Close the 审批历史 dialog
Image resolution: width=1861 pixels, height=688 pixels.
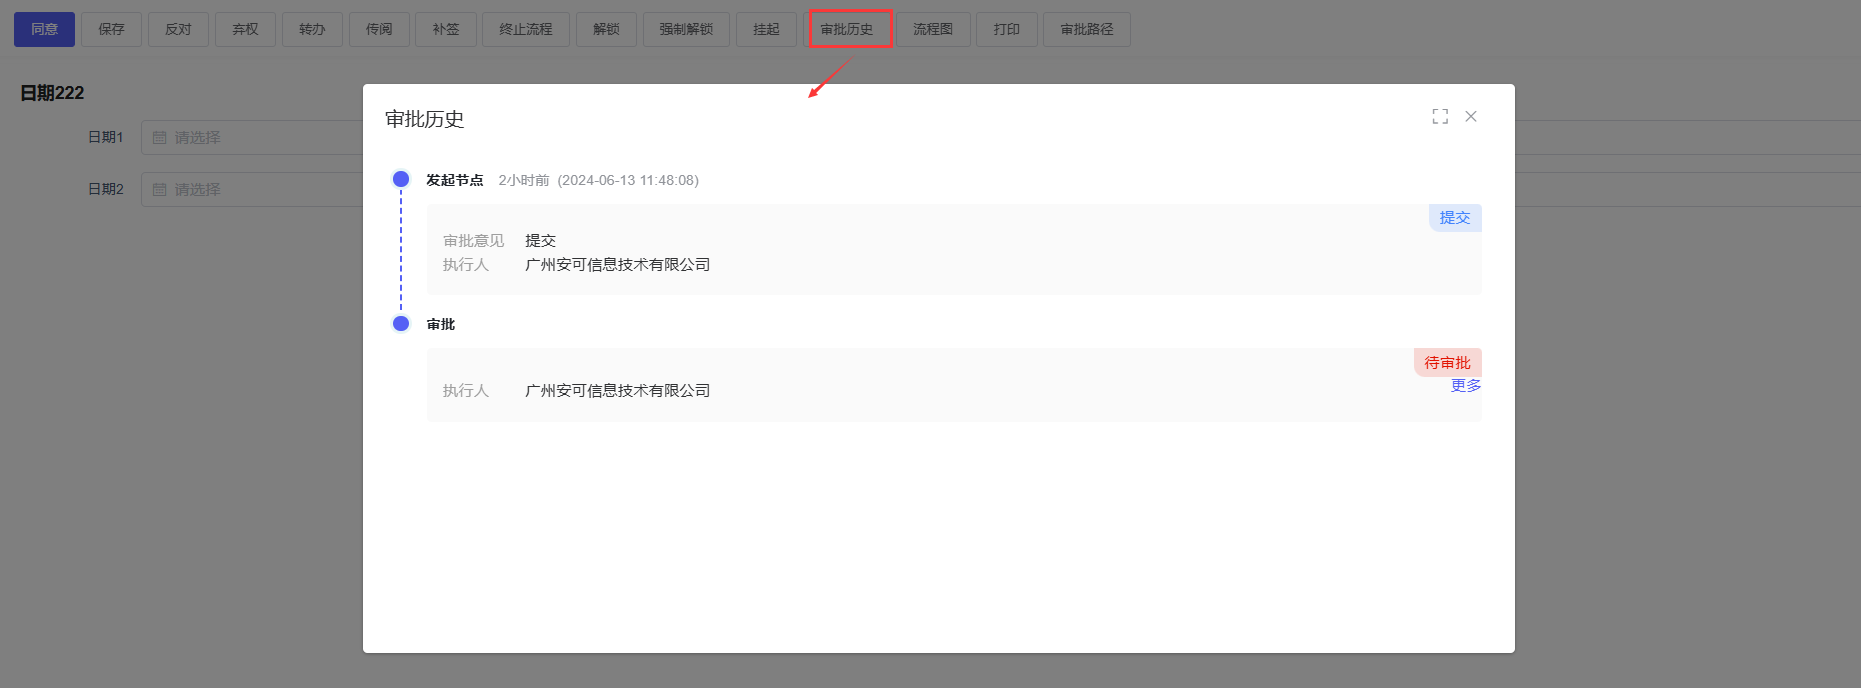(1471, 117)
